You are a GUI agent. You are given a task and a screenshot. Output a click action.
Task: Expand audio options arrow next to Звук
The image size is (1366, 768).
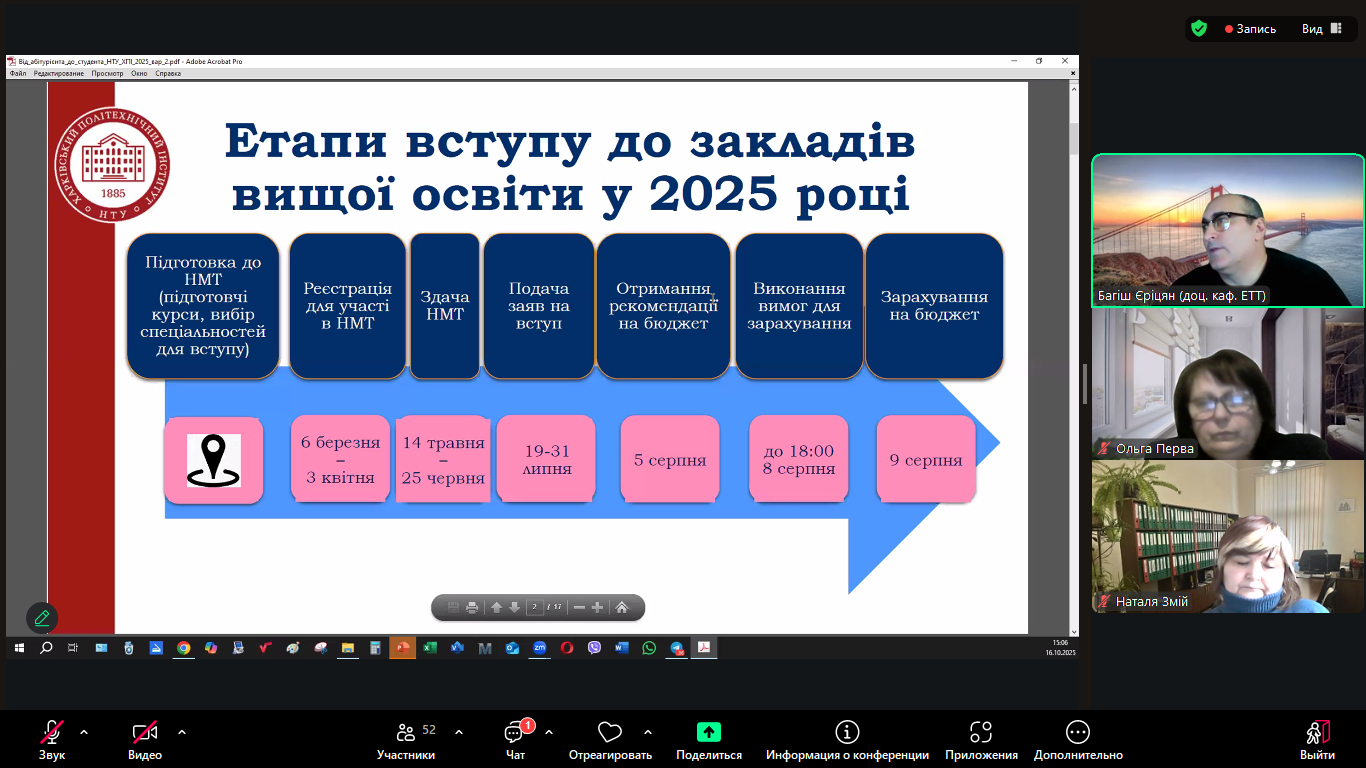pos(84,732)
